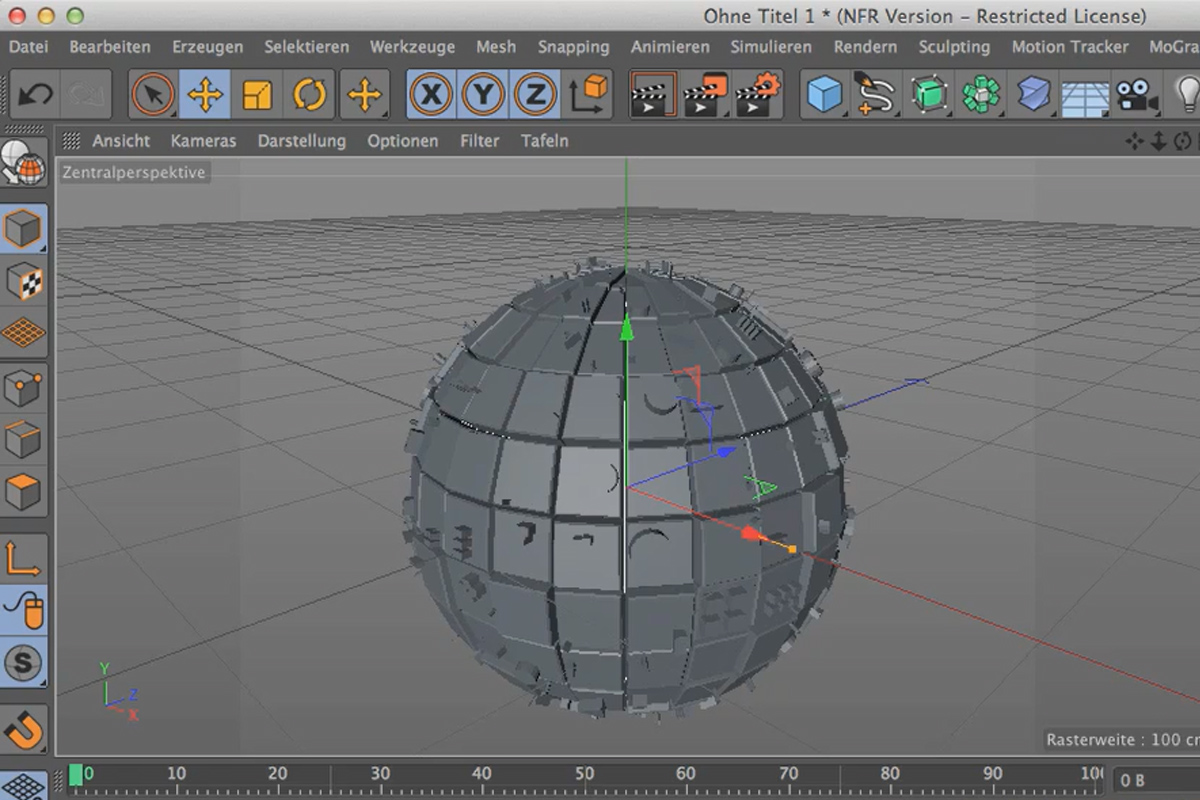Screen dimensions: 1200x800
Task: Open the Bearbeiten menu
Action: (110, 47)
